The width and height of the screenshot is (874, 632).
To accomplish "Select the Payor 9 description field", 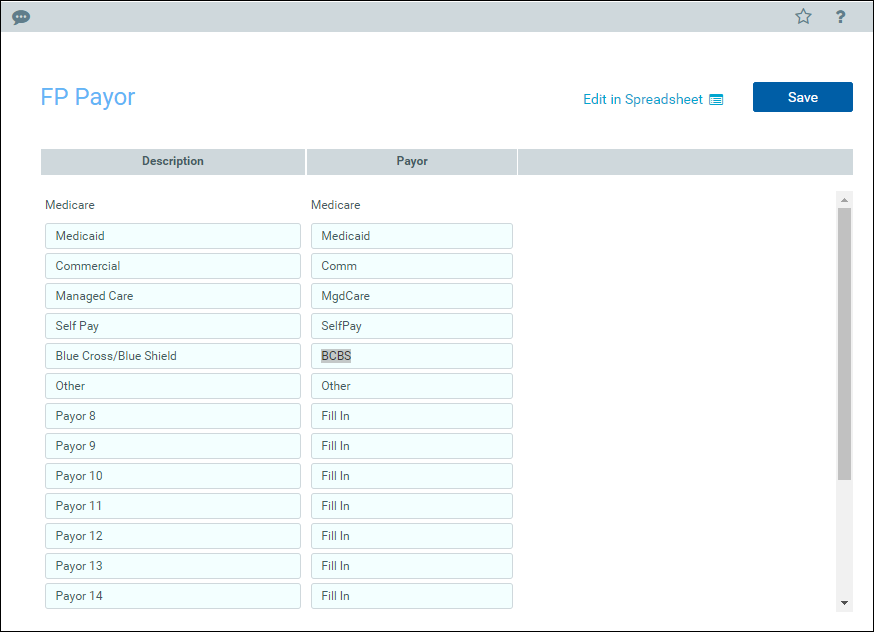I will [173, 446].
